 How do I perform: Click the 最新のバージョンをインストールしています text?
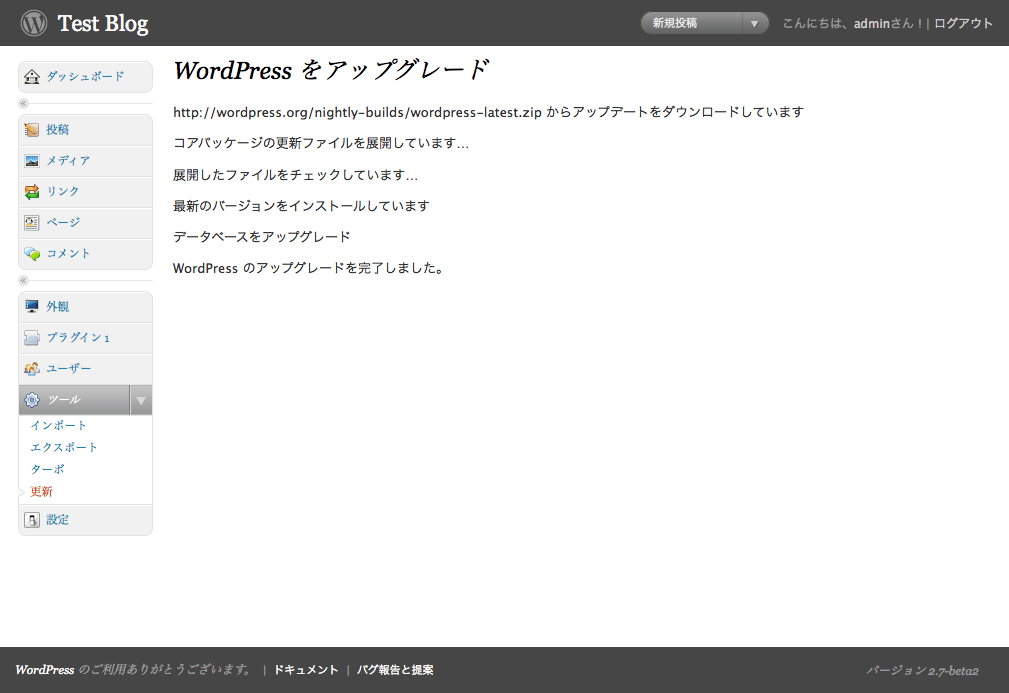(x=301, y=206)
